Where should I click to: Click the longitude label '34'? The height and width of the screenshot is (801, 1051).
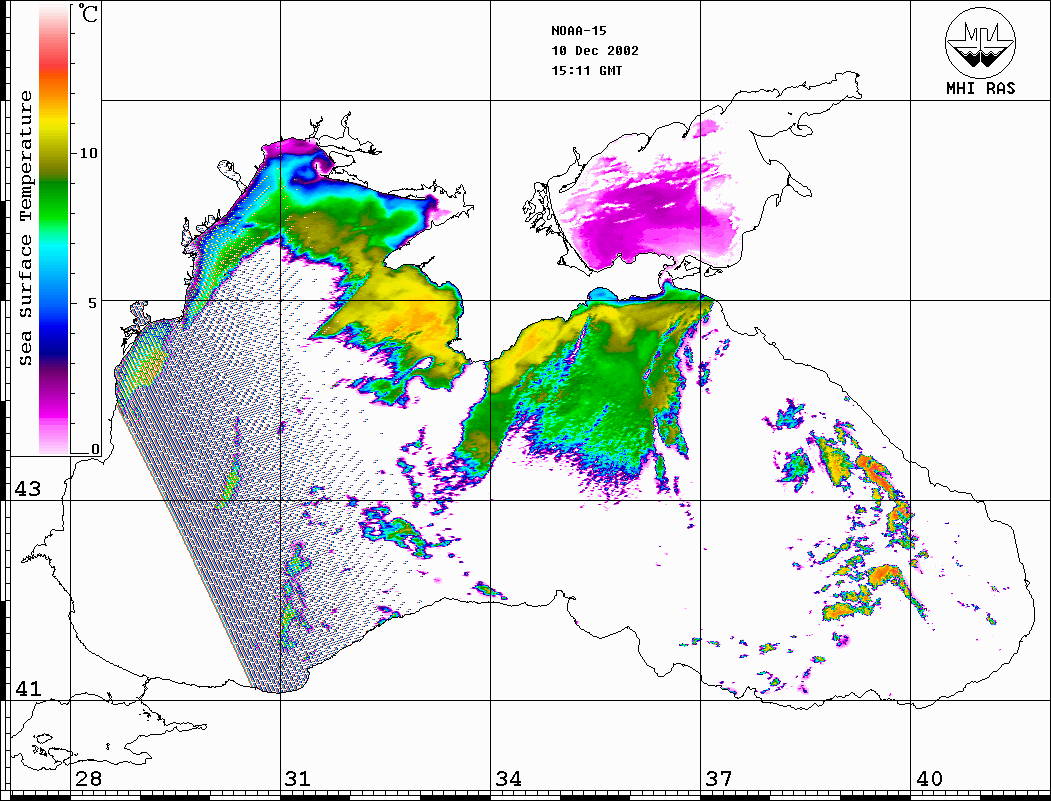click(x=509, y=778)
